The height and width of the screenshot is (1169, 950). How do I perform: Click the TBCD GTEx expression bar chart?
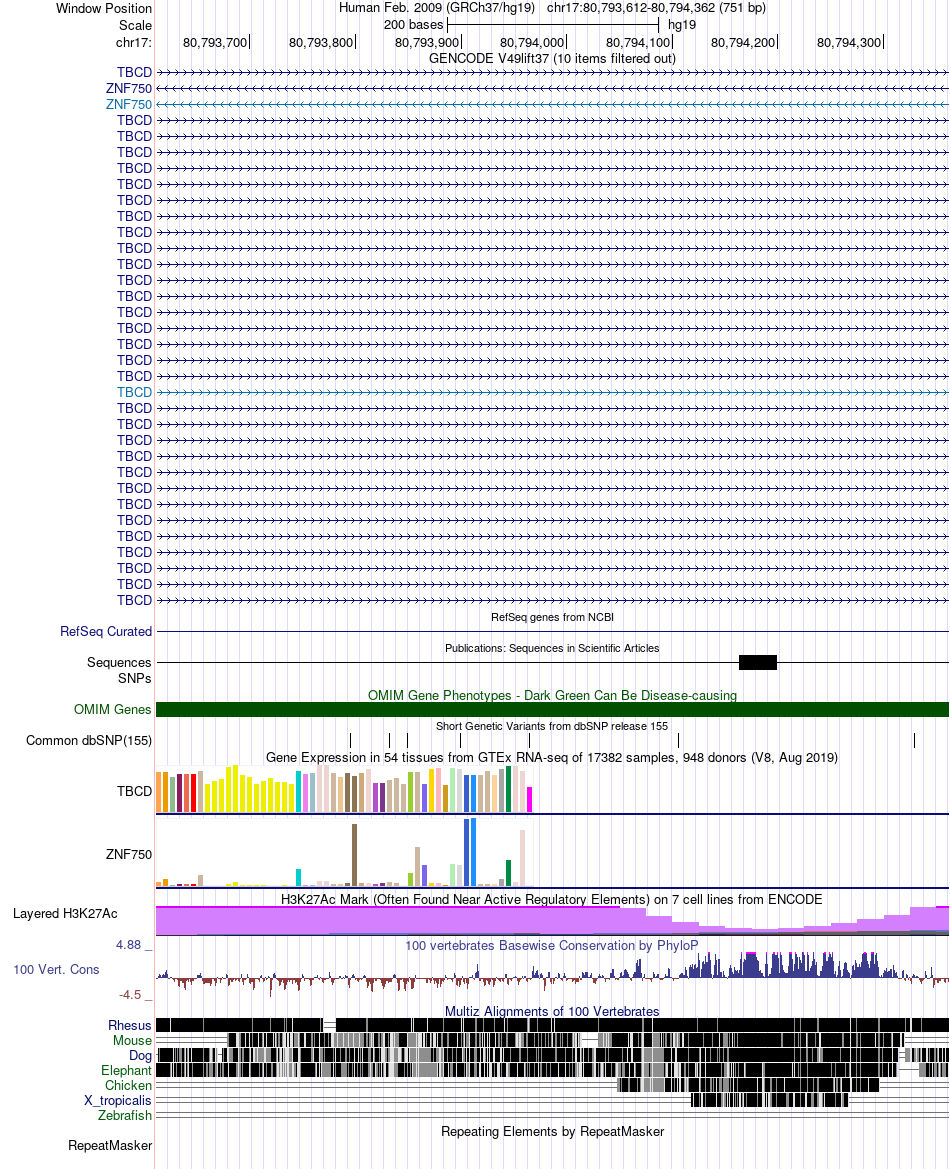click(x=345, y=789)
